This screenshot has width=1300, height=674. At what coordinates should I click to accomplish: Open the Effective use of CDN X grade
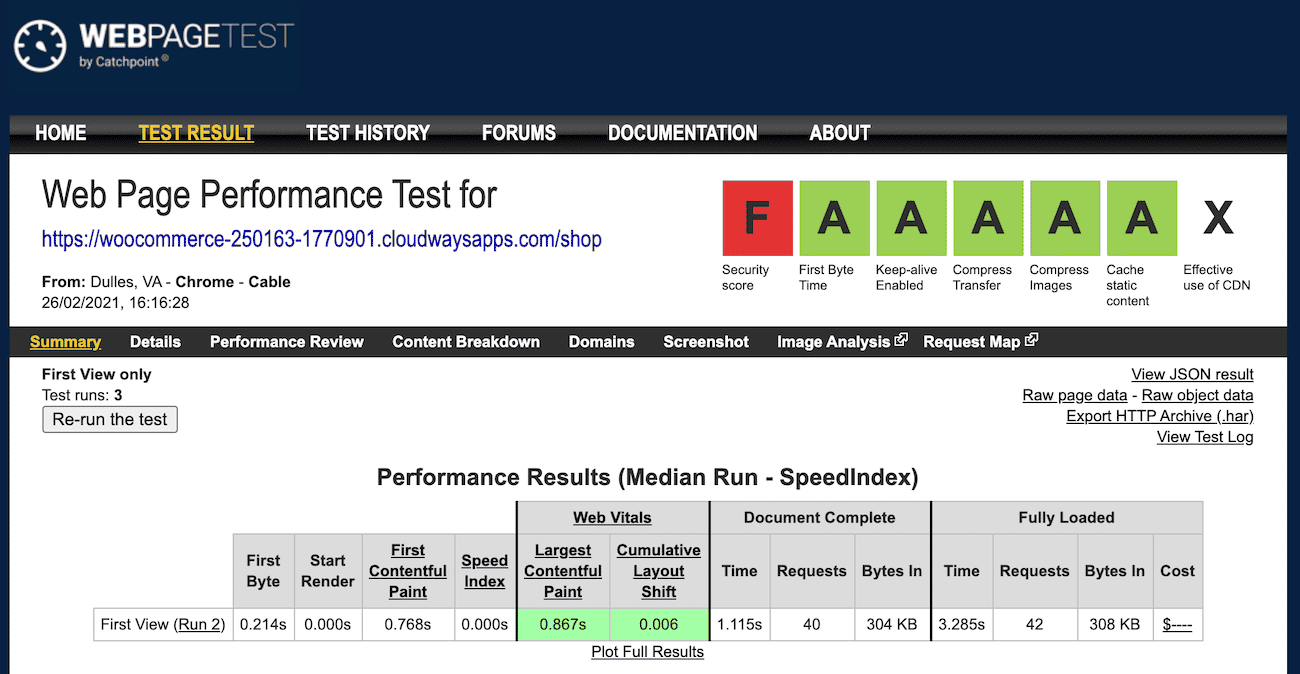[1218, 218]
